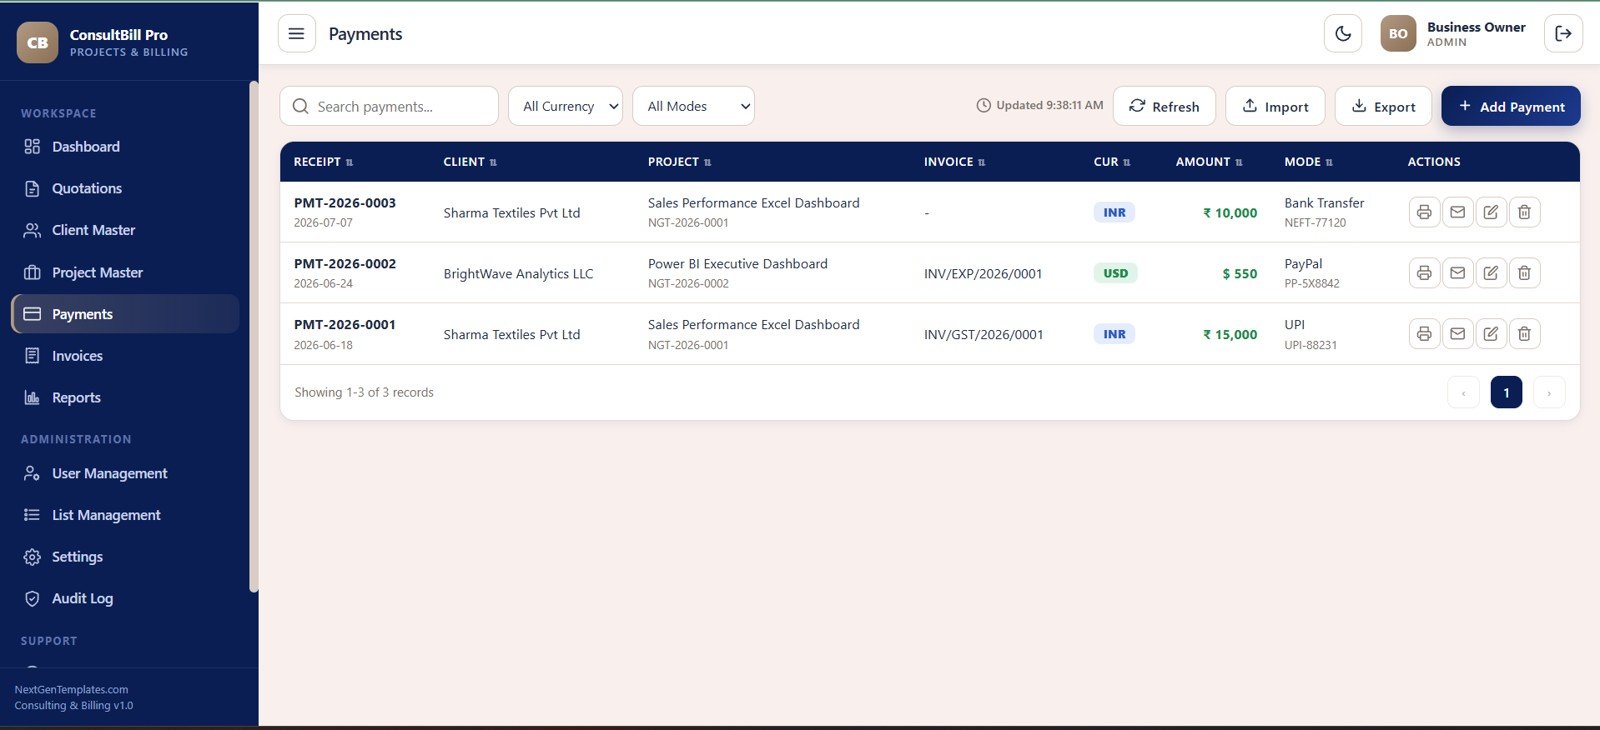Click invoice INV/EXP/2026/0001

click(x=983, y=274)
